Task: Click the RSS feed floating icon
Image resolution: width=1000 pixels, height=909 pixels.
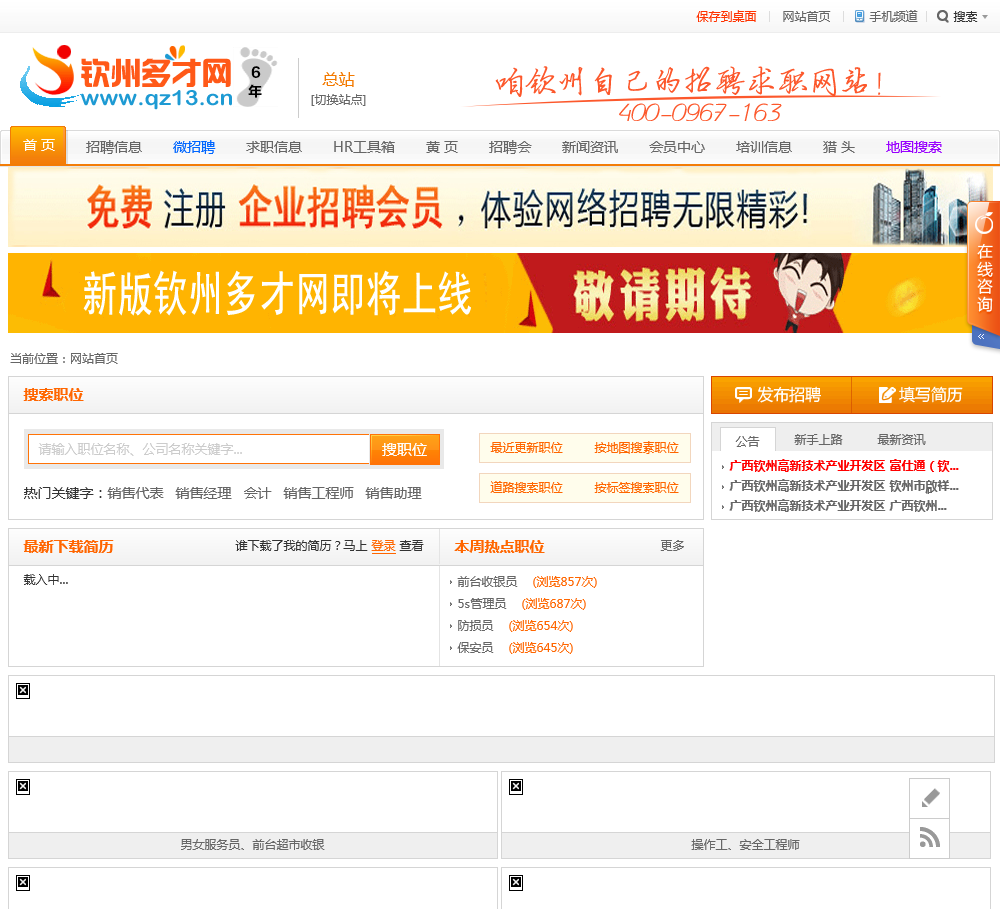Action: pyautogui.click(x=929, y=838)
